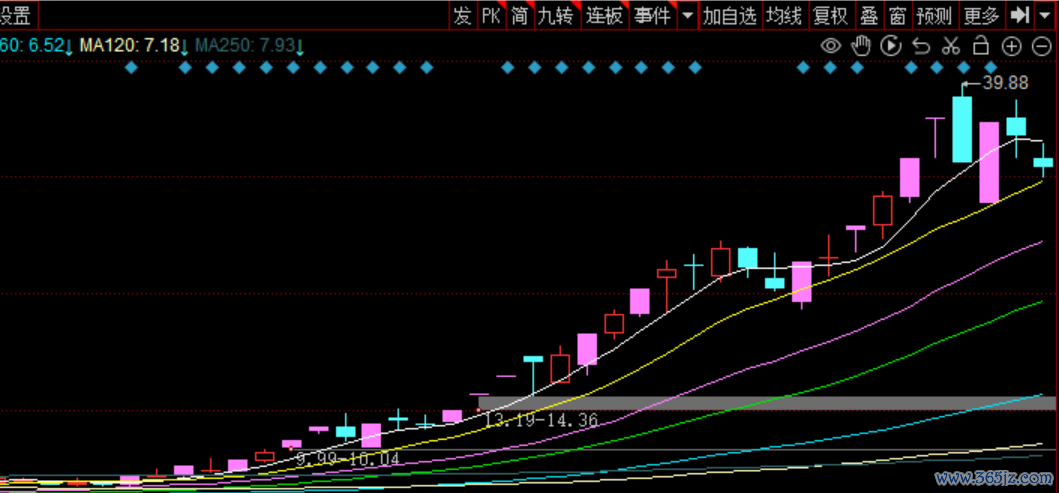This screenshot has width=1059, height=493.
Task: Click 加自选 to add to watchlist
Action: point(729,15)
